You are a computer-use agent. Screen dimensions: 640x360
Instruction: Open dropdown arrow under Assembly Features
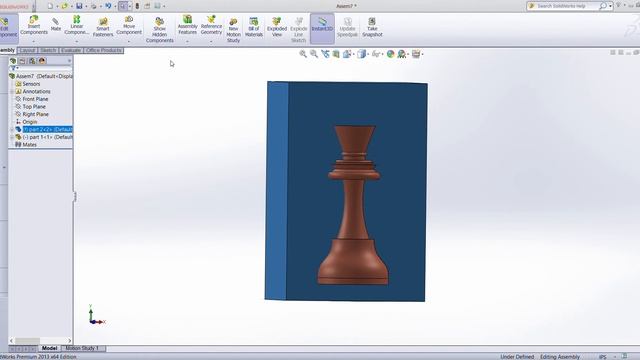pyautogui.click(x=187, y=41)
